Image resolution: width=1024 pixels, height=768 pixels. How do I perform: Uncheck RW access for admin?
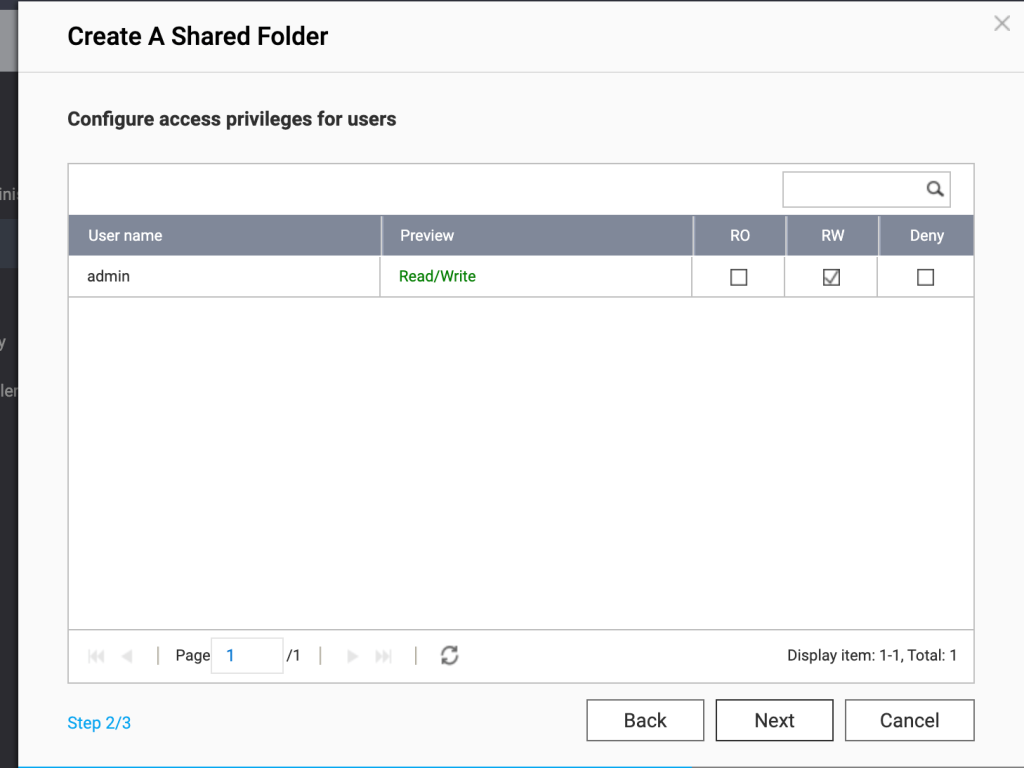pyautogui.click(x=830, y=277)
